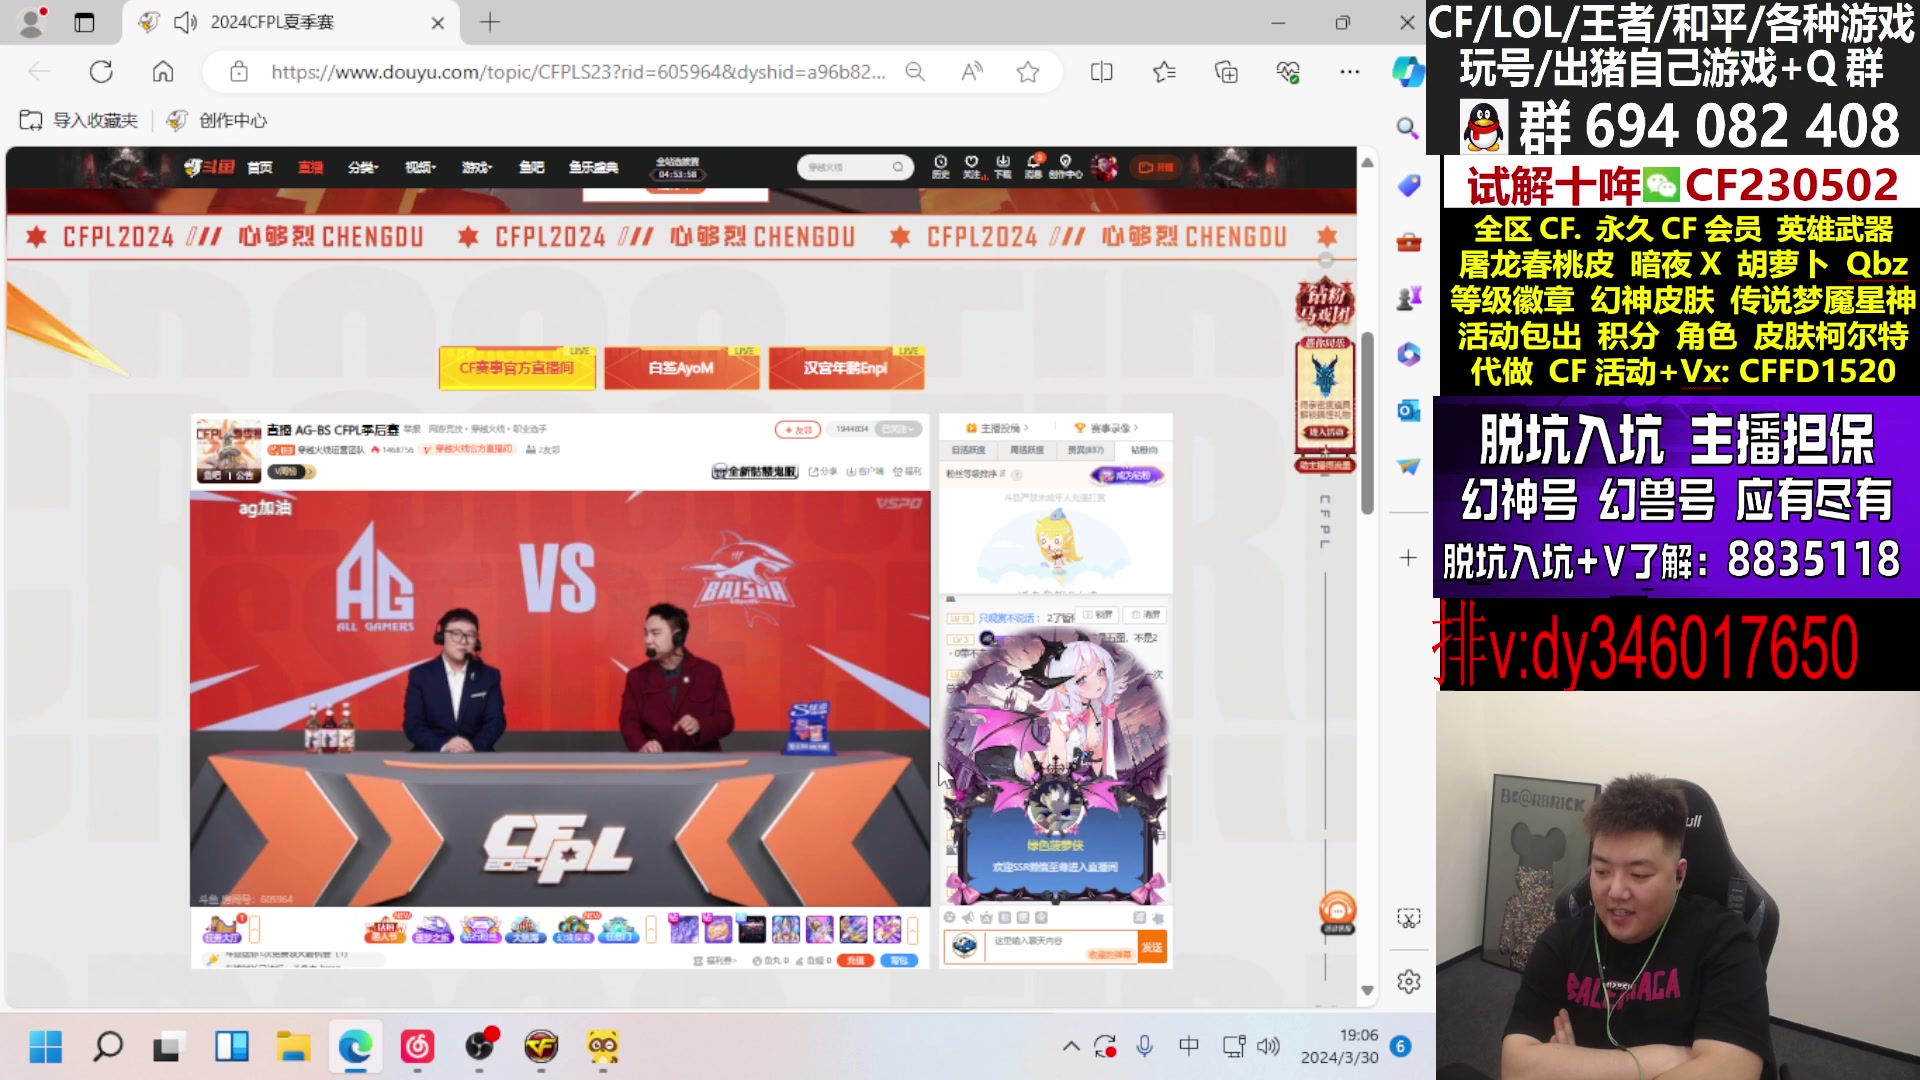
Task: Open tab actions menu
Action: tap(84, 22)
